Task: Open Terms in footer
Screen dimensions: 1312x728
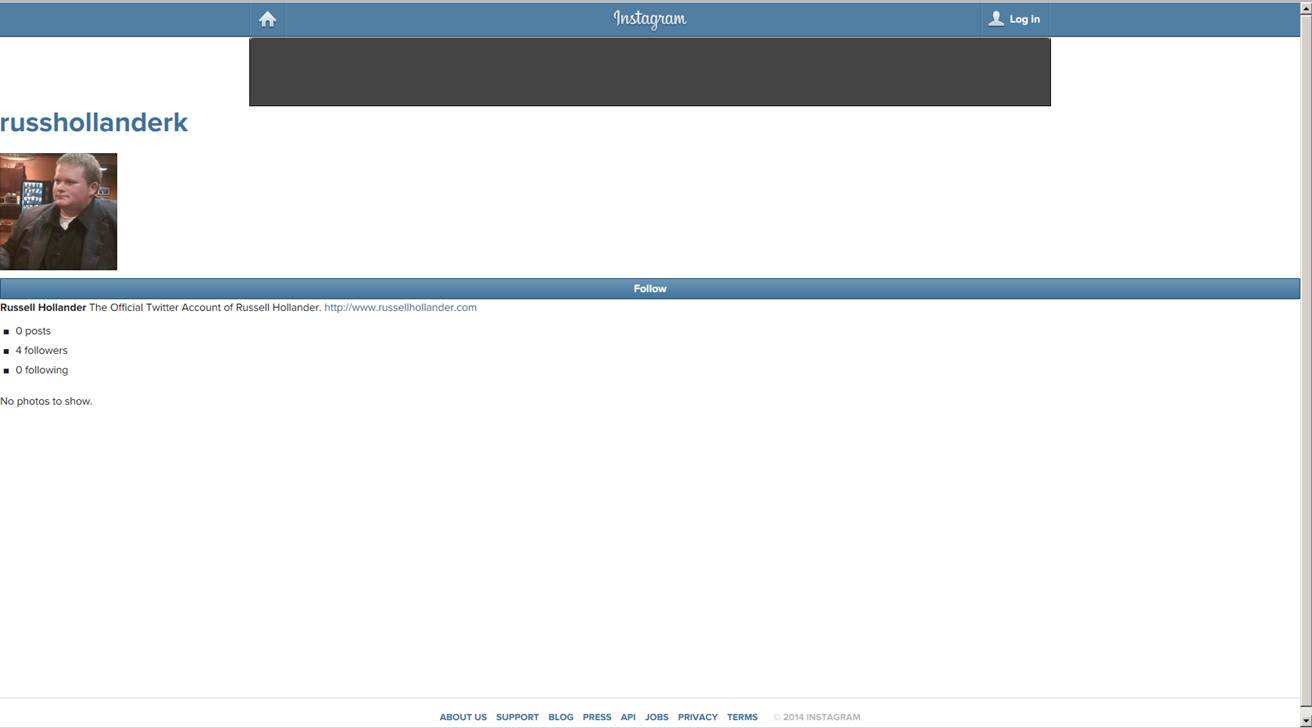Action: coord(742,717)
